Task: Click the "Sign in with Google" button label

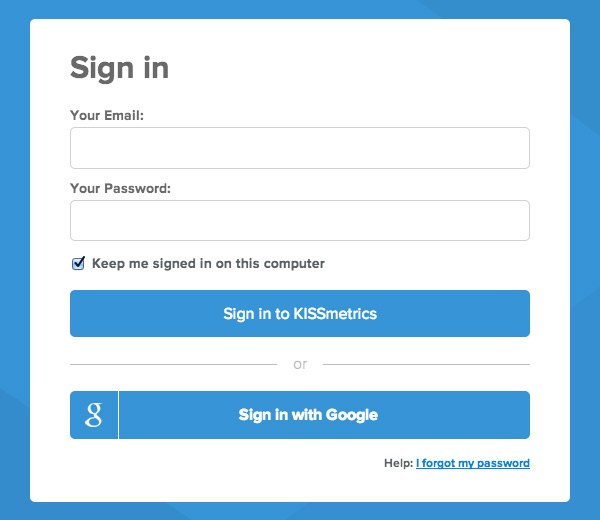Action: [308, 415]
